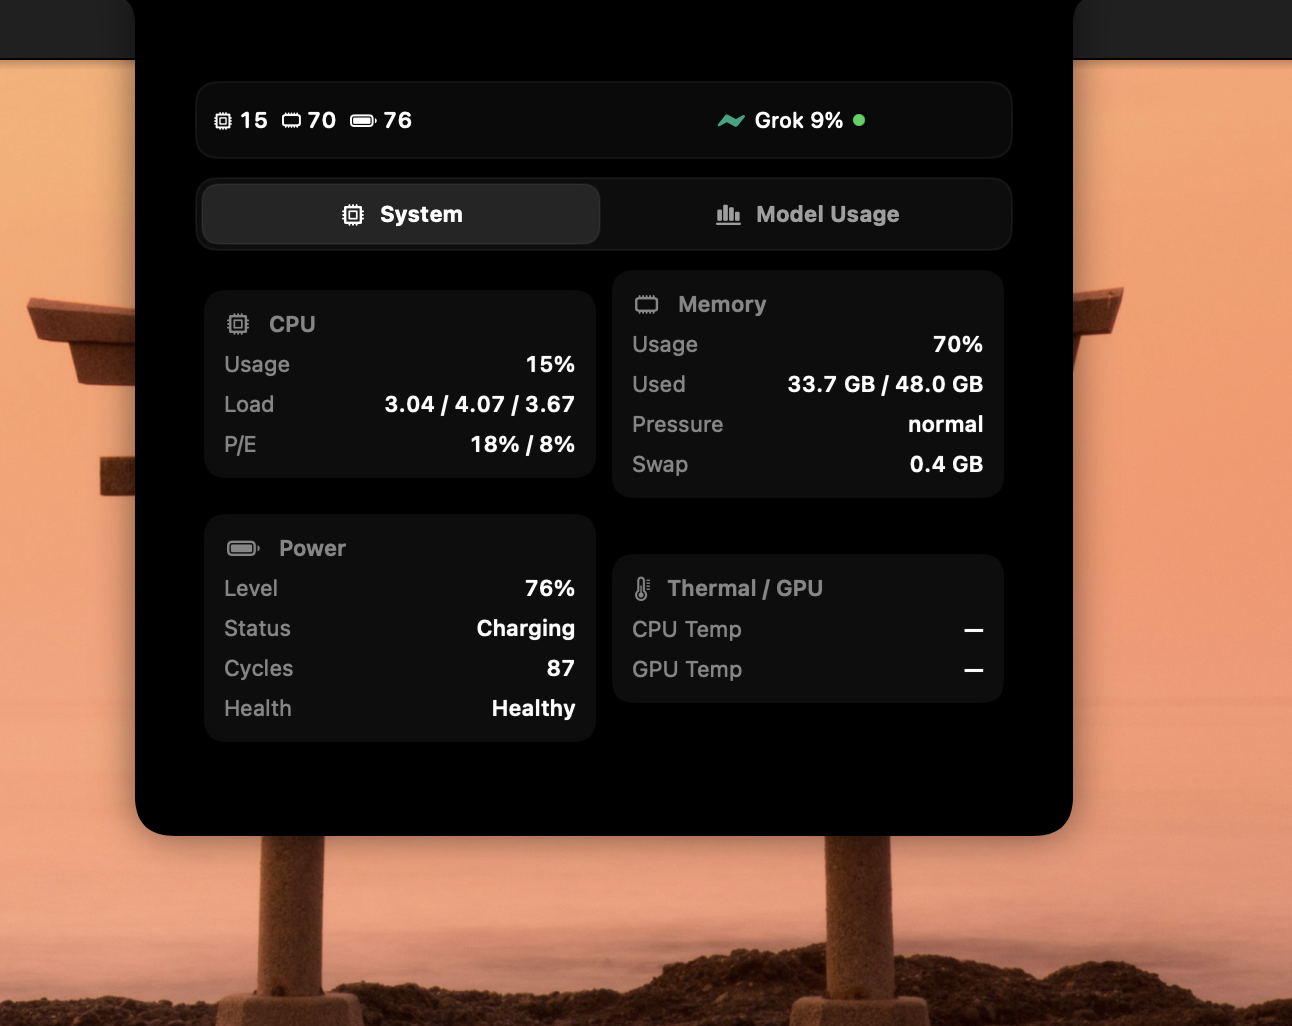Click the thermometer icon in Thermal / GPU card

point(642,589)
